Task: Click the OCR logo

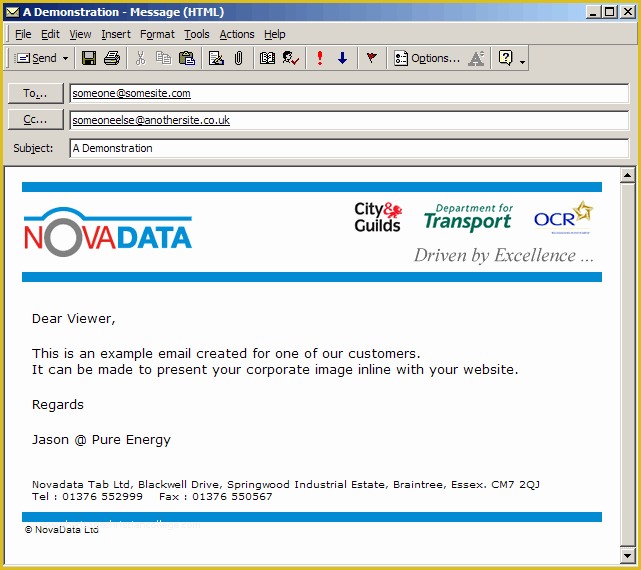Action: [563, 217]
